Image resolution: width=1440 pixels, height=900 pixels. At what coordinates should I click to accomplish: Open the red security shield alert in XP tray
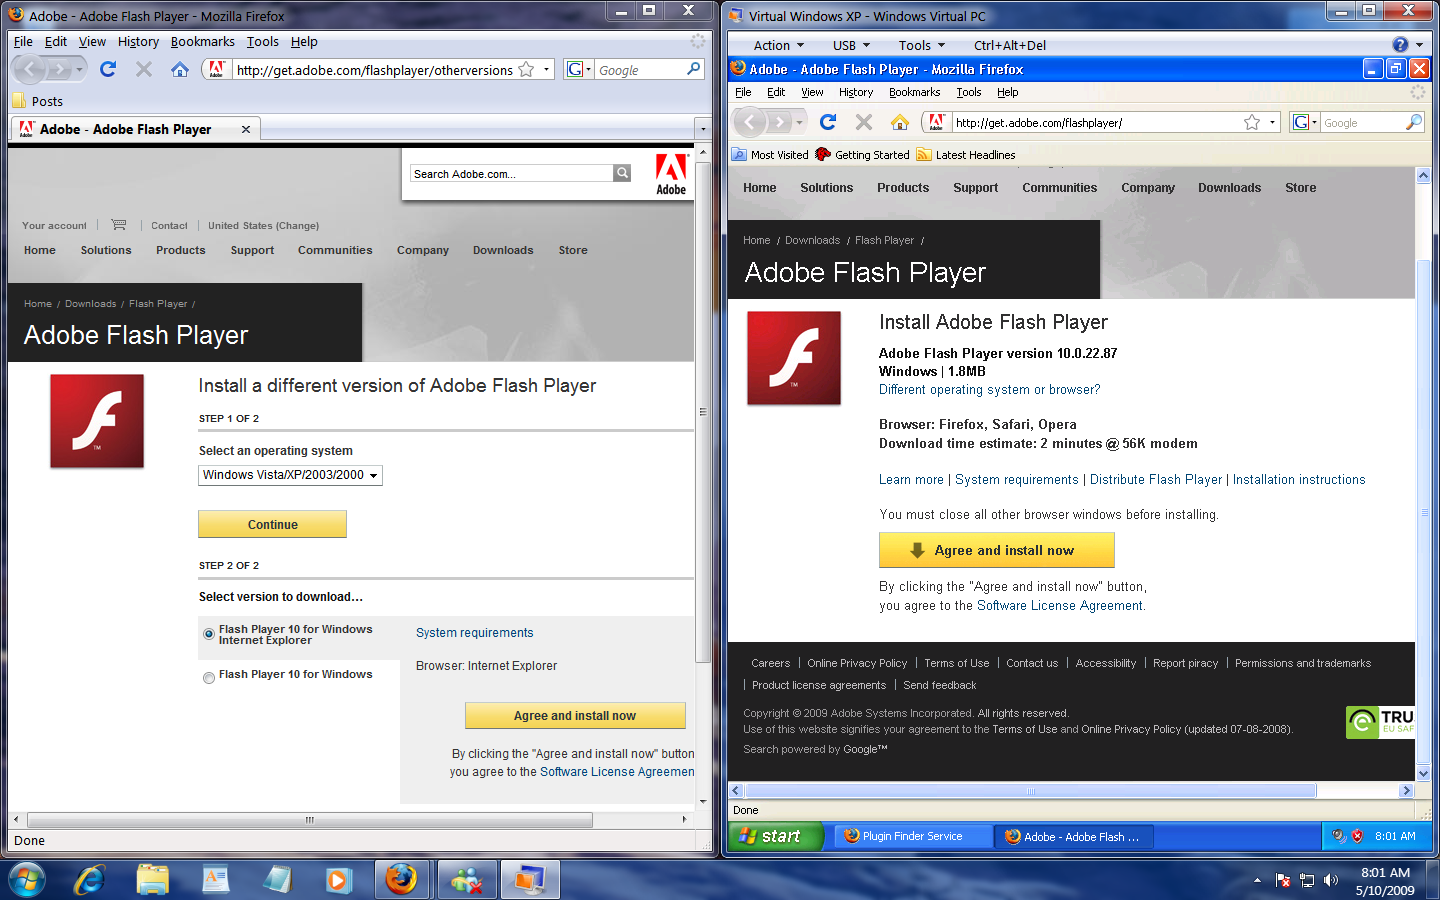tap(1357, 836)
